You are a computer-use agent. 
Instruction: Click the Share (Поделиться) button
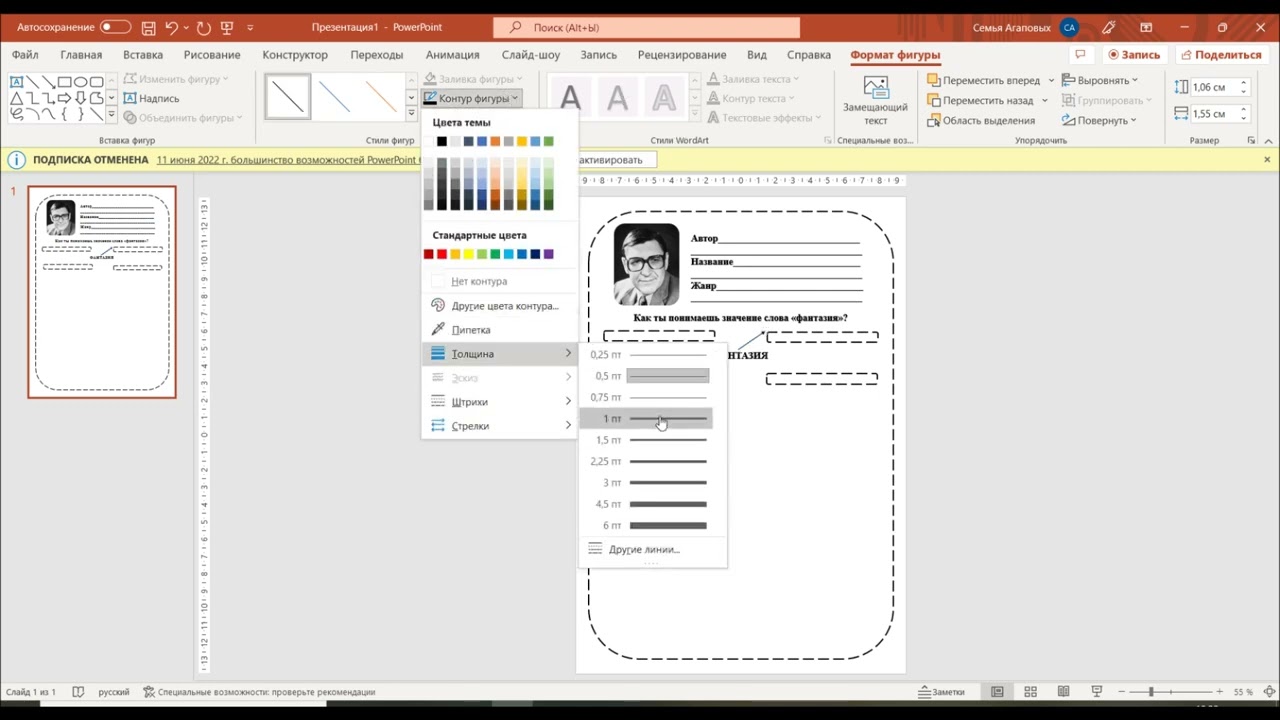(x=1220, y=55)
